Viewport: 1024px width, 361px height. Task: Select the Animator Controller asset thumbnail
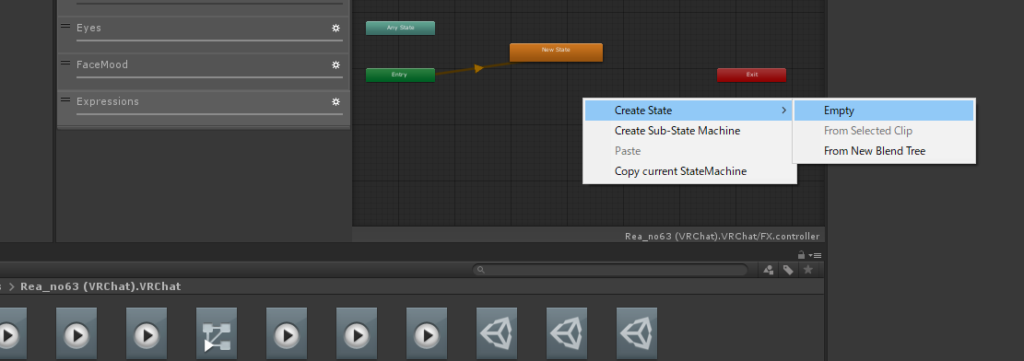[x=216, y=334]
